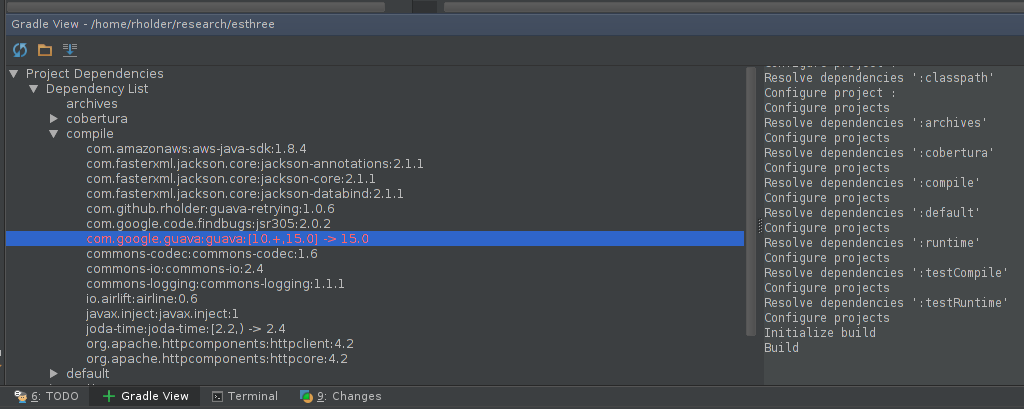Screen dimensions: 1024x409
Task: Click the Terminal tab icon
Action: (217, 396)
